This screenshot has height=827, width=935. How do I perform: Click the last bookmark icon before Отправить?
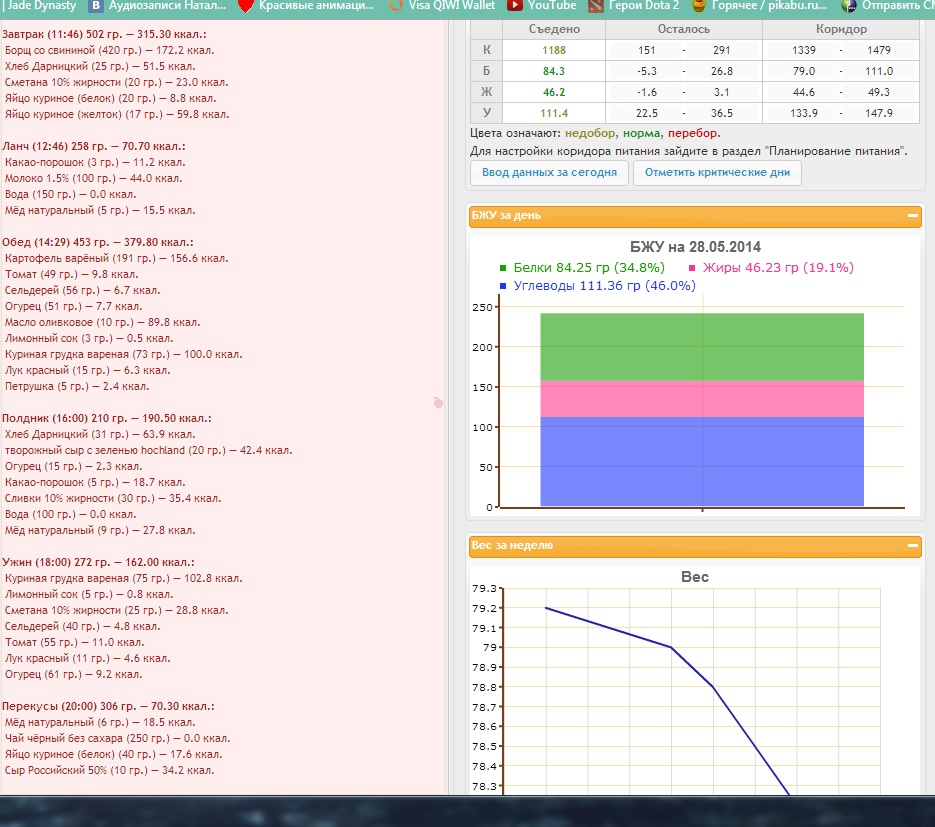(x=849, y=6)
